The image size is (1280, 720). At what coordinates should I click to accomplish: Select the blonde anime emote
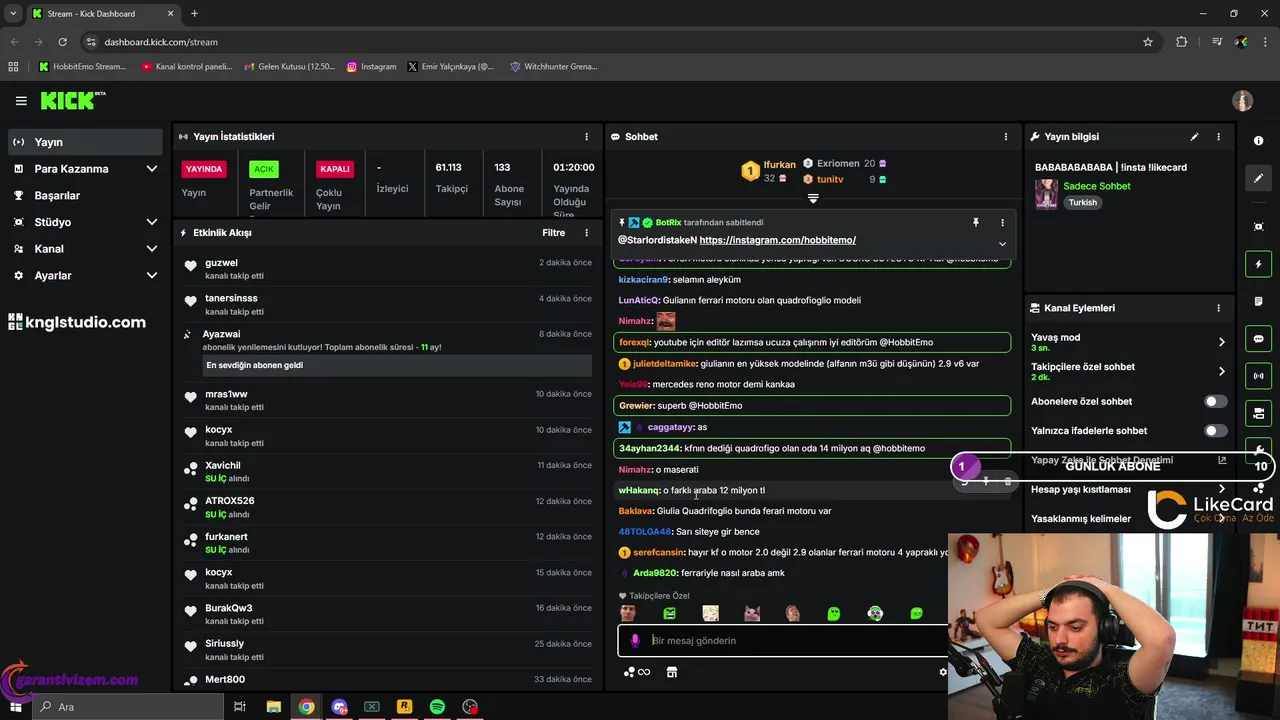pyautogui.click(x=710, y=613)
